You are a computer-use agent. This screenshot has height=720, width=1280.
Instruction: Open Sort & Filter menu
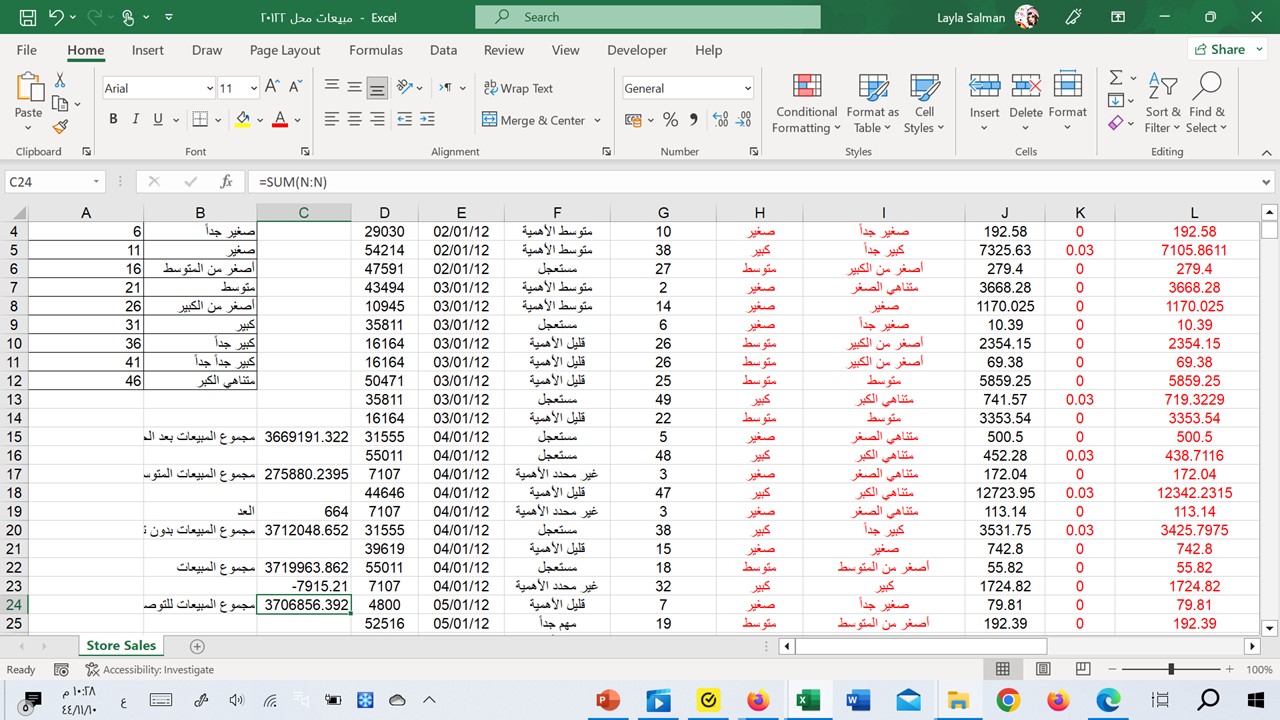(x=1163, y=103)
